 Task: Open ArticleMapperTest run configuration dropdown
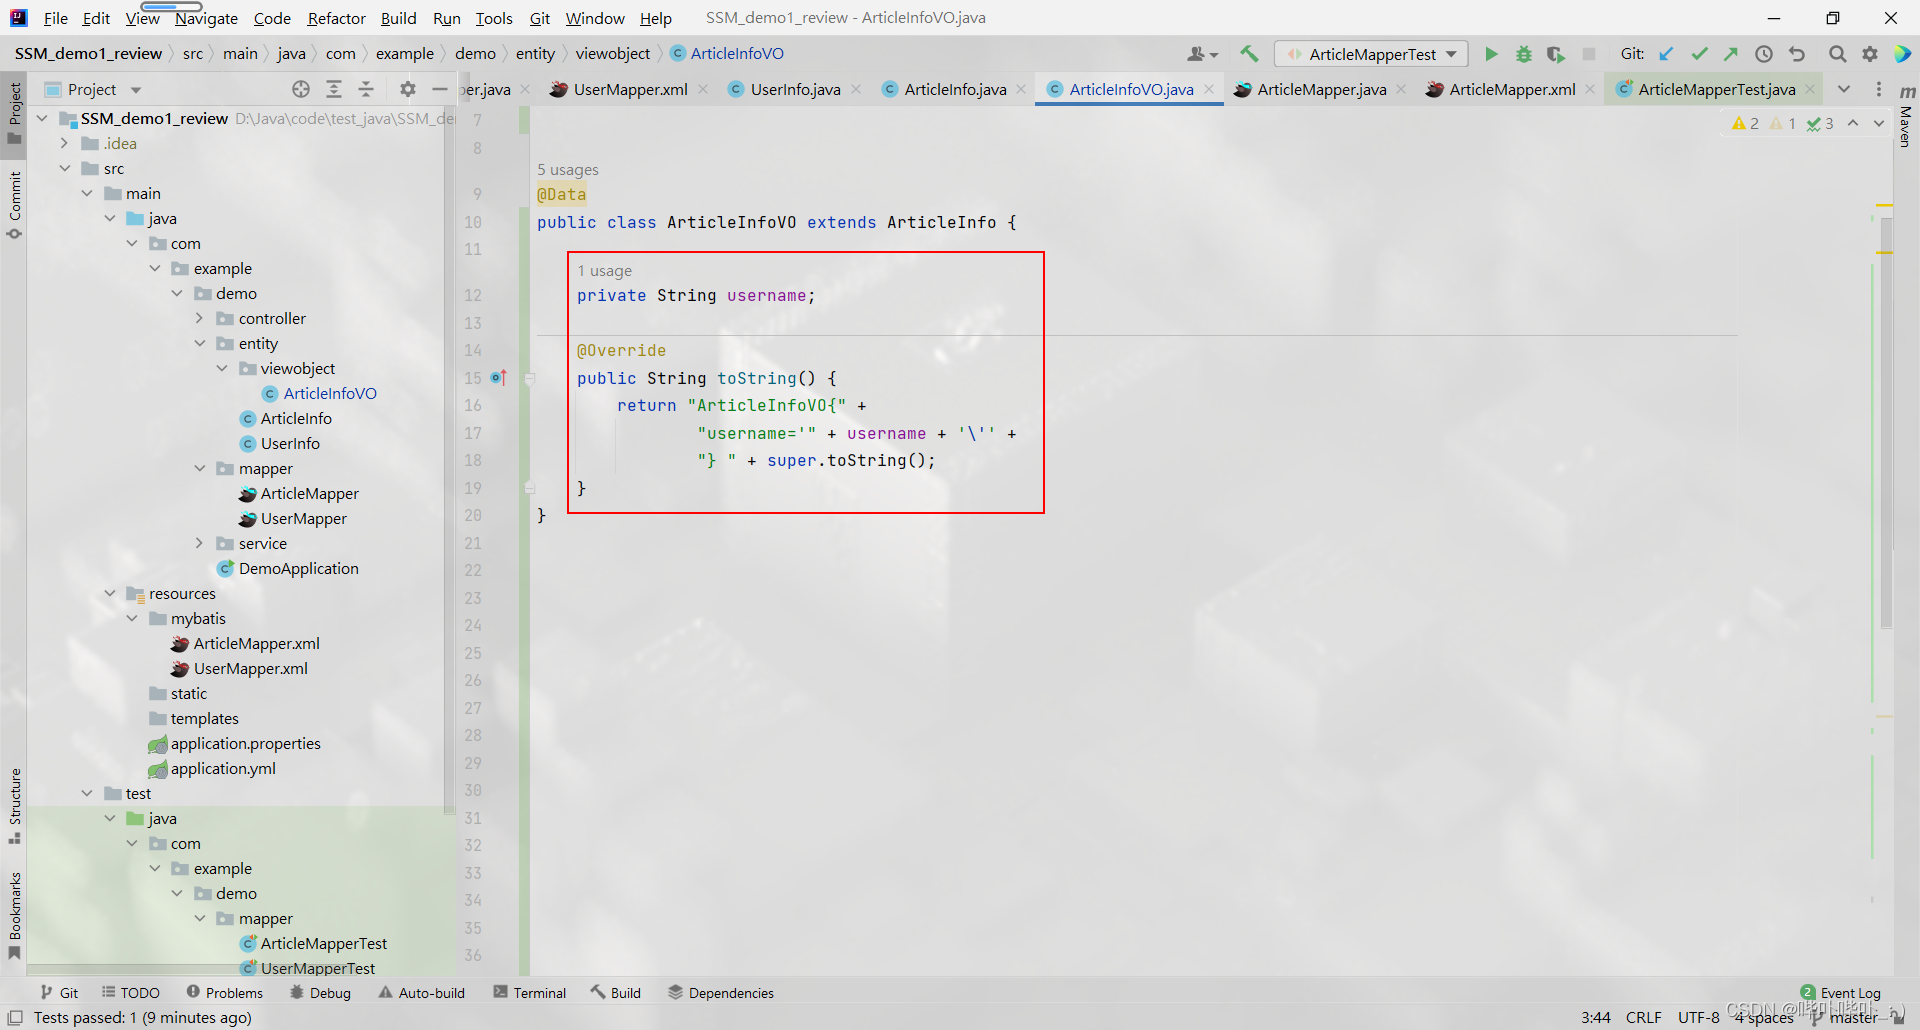pyautogui.click(x=1371, y=54)
